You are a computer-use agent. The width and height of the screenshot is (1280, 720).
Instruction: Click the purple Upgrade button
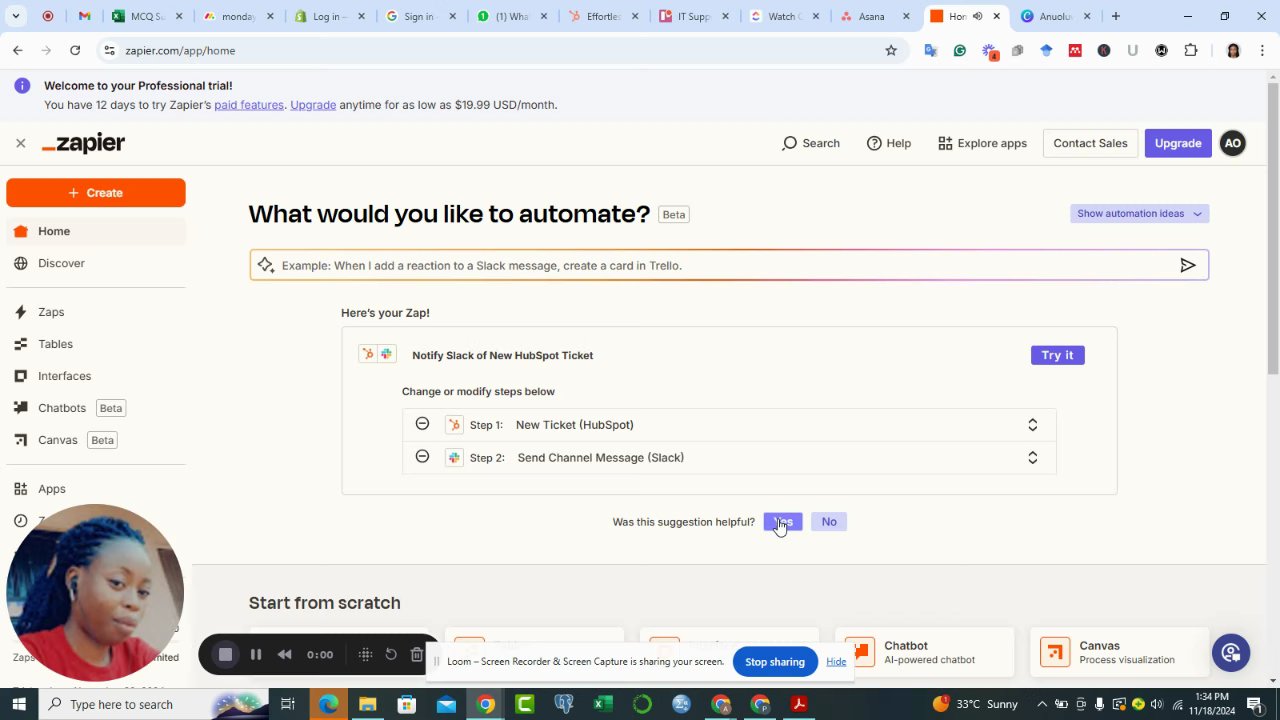pyautogui.click(x=1178, y=143)
